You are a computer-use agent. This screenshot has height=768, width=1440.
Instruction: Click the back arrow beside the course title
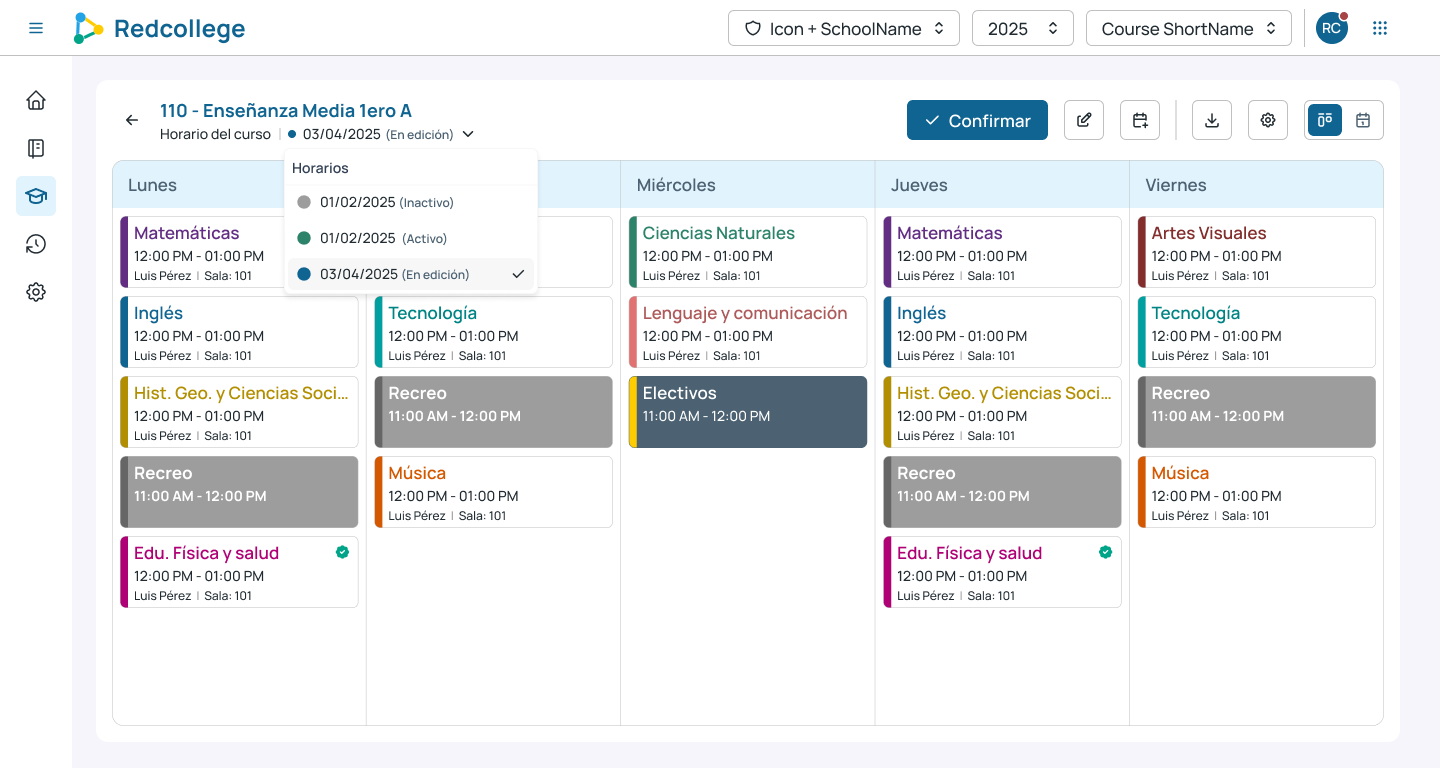(x=132, y=120)
